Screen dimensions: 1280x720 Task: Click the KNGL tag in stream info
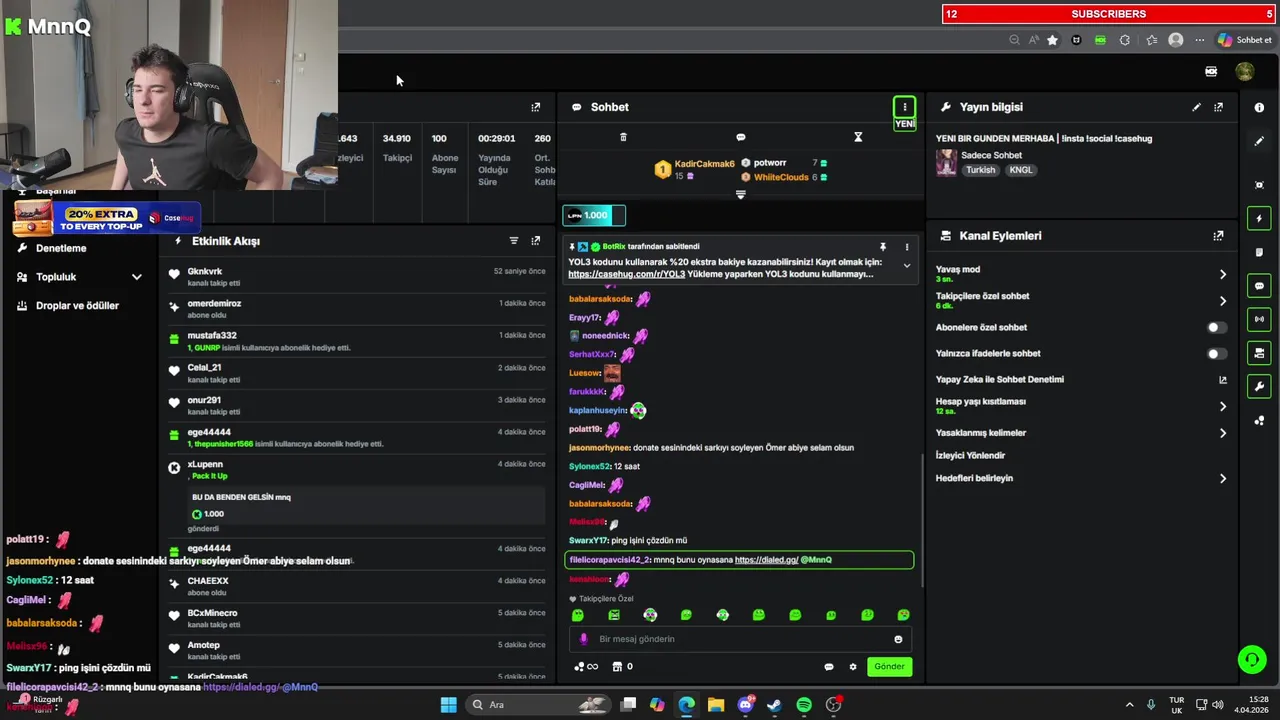[x=1021, y=170]
